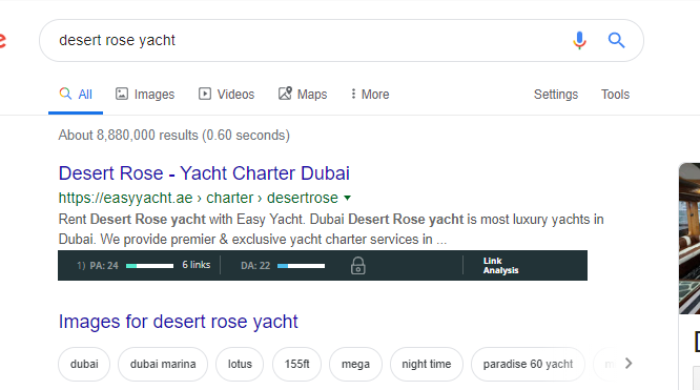
Task: Click the microphone voice search icon
Action: (x=579, y=41)
